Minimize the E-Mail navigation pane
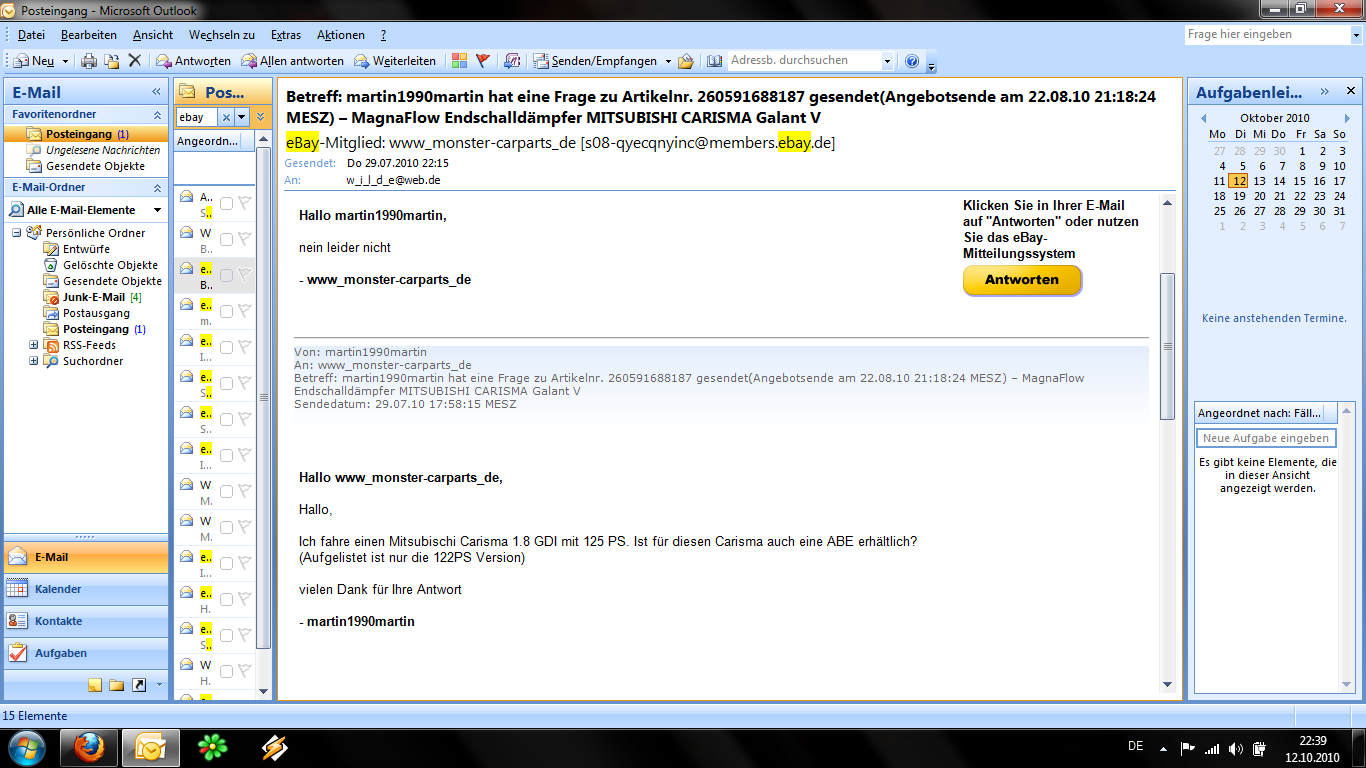Image resolution: width=1366 pixels, height=768 pixels. click(156, 92)
